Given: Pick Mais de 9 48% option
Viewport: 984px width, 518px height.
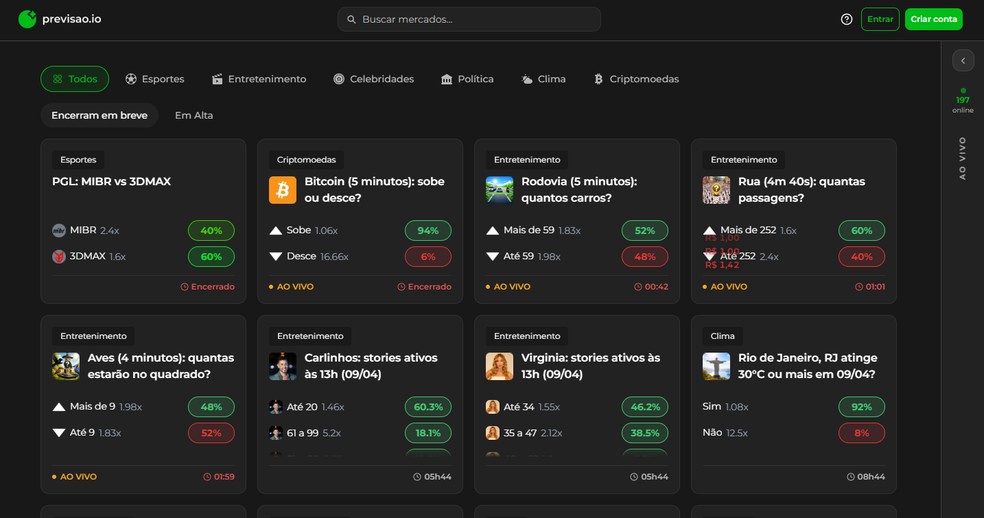Looking at the screenshot, I should coord(211,407).
